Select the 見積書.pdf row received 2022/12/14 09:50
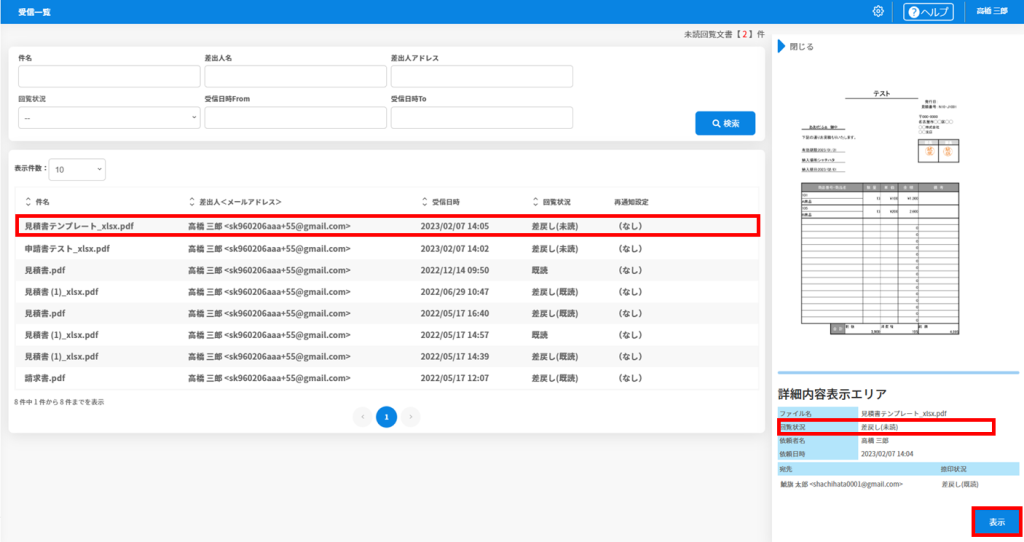Viewport: 1024px width, 542px height. pos(387,270)
